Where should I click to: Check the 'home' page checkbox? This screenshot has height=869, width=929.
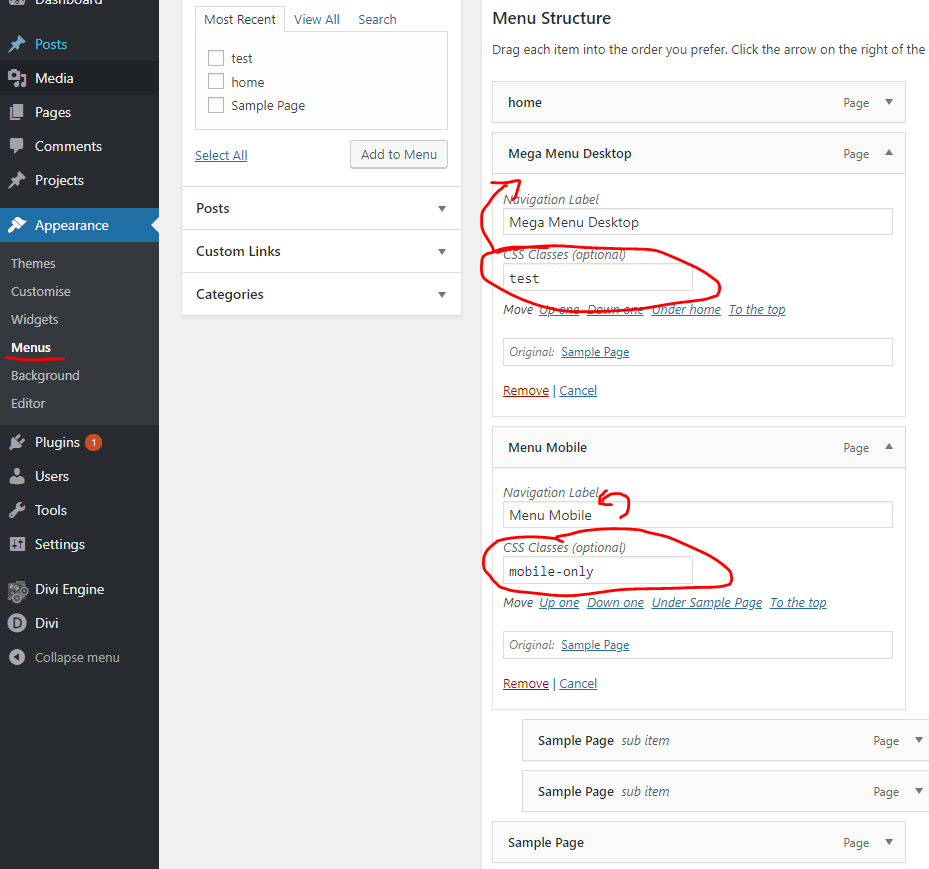click(216, 82)
